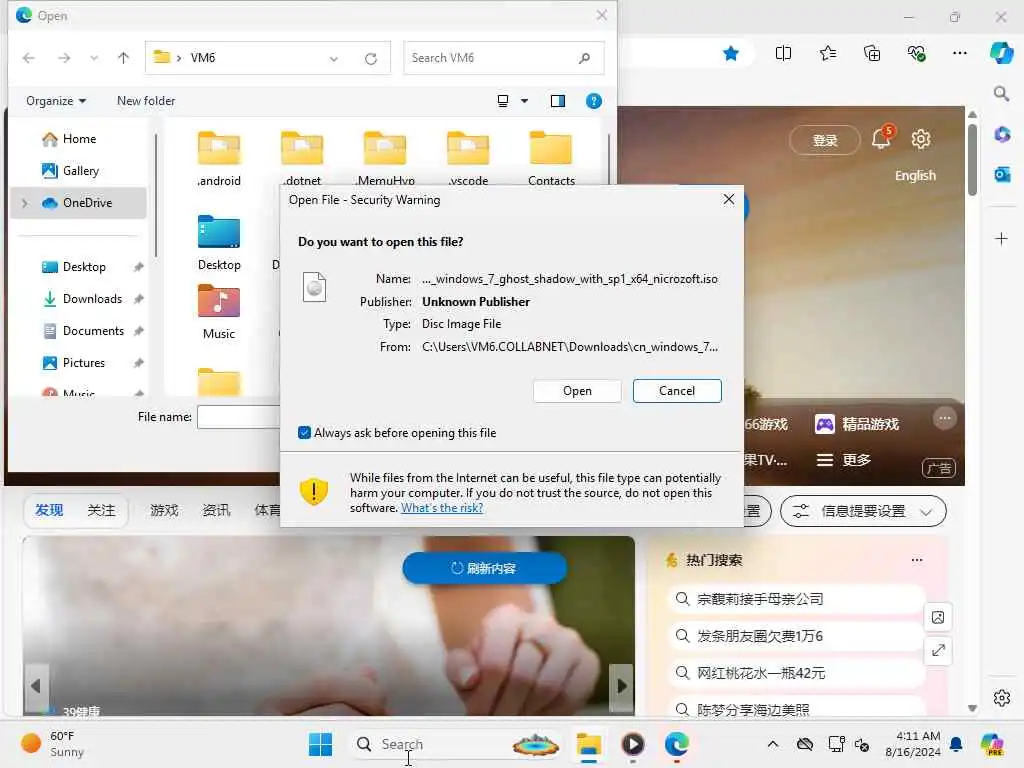Open Documents in the navigation pane
Image resolution: width=1024 pixels, height=768 pixels.
pyautogui.click(x=92, y=331)
